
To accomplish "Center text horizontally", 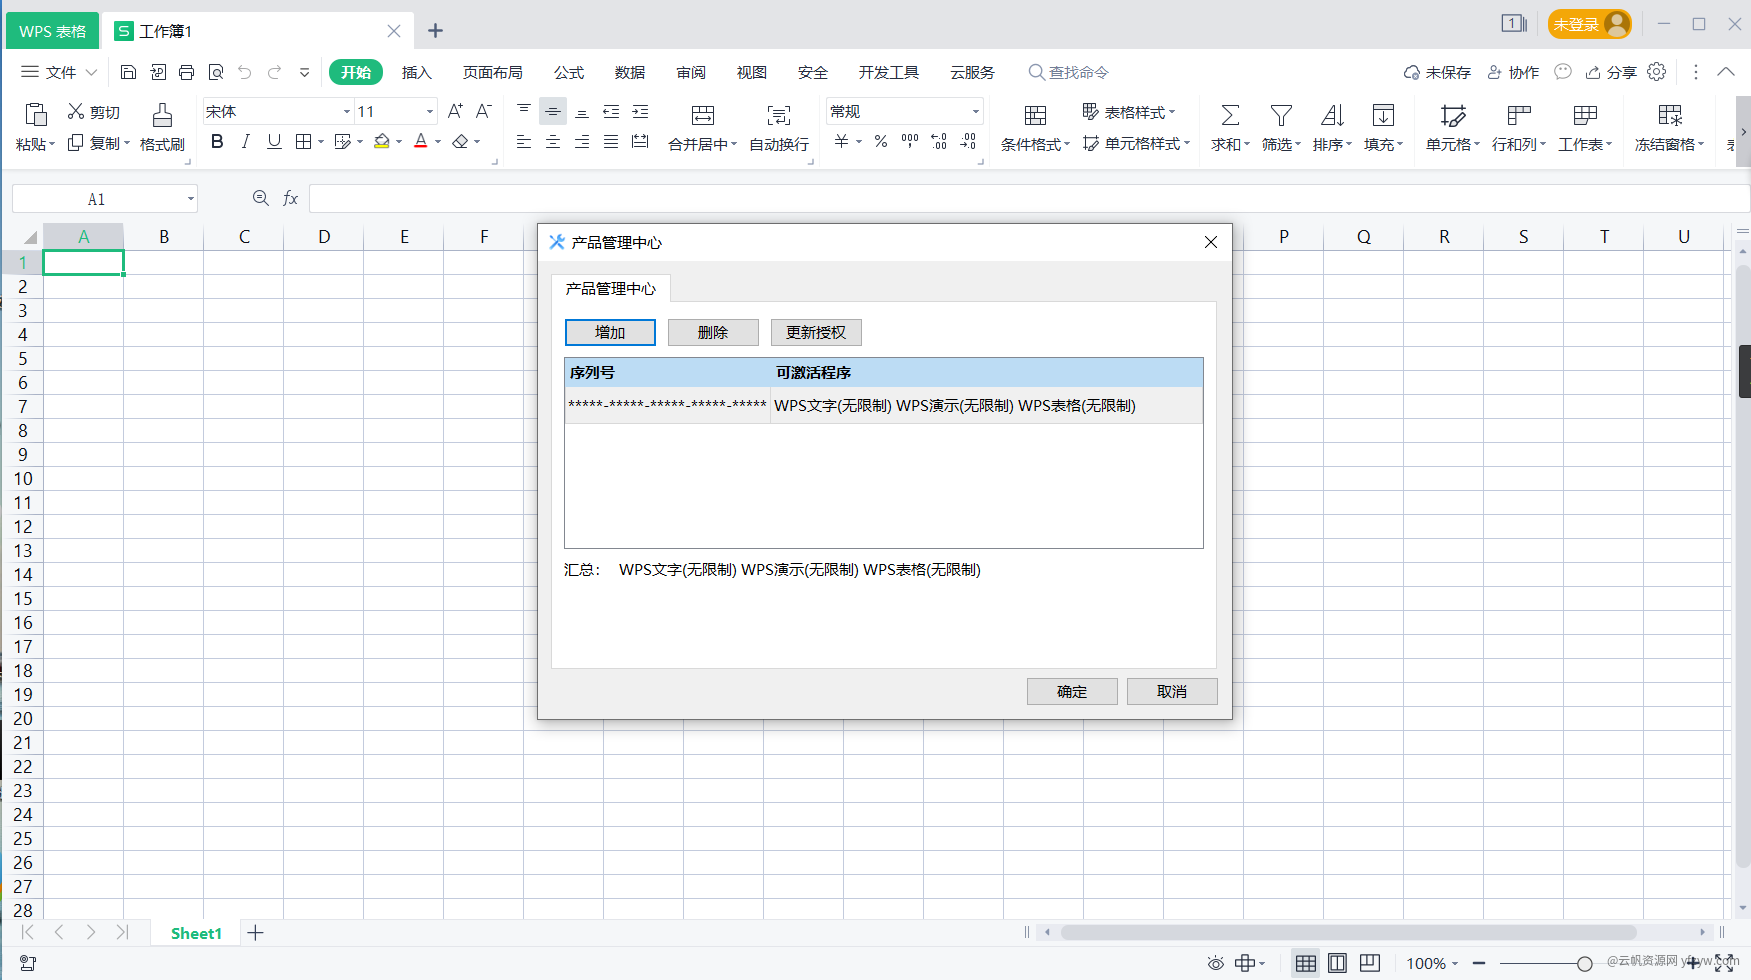I will 552,142.
